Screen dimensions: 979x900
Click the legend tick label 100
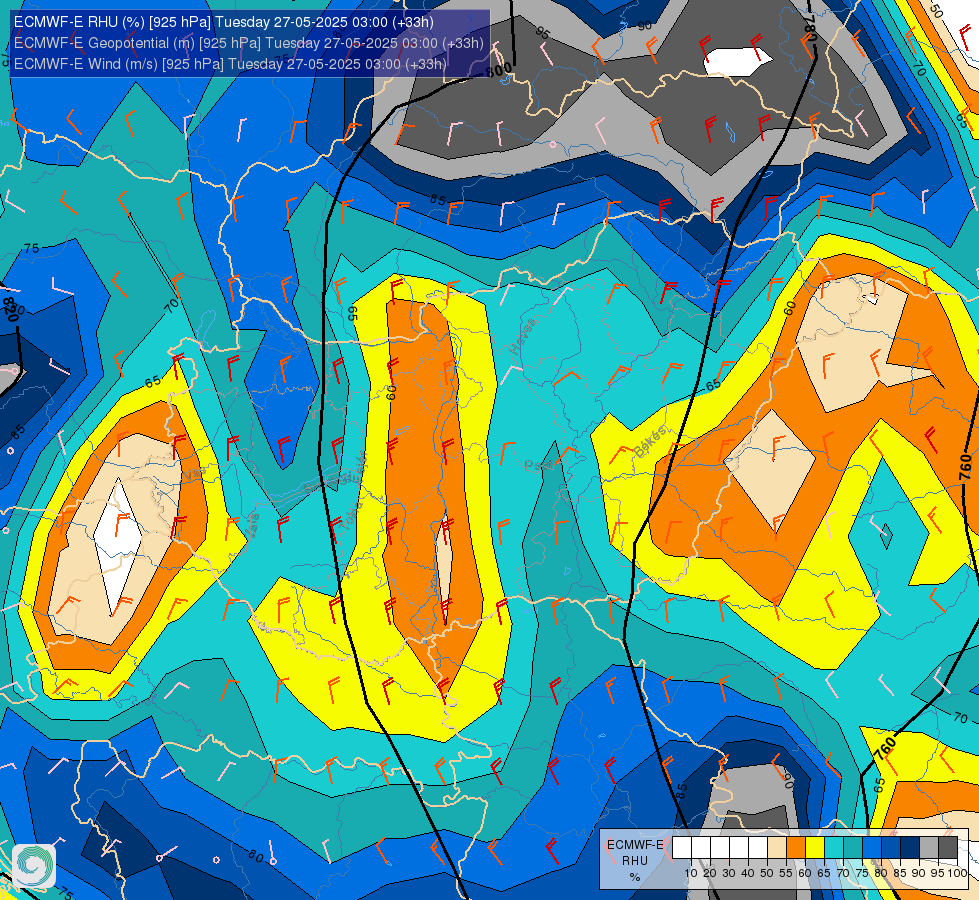click(x=957, y=873)
